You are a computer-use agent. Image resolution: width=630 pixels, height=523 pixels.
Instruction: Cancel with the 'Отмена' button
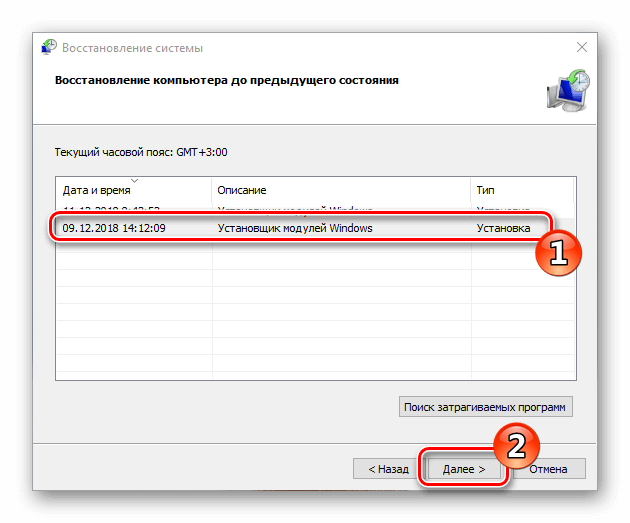coord(548,469)
